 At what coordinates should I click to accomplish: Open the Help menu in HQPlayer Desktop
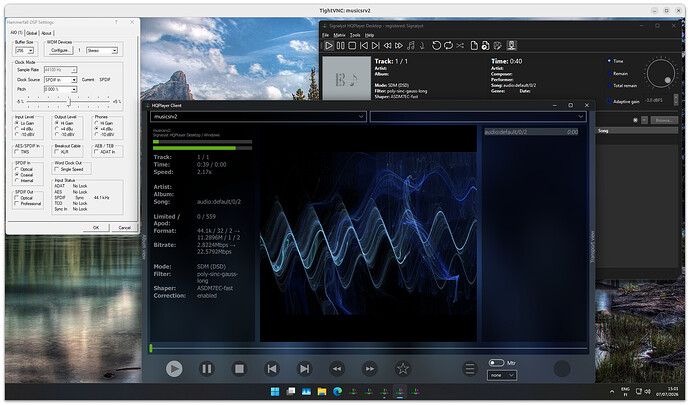tap(370, 35)
